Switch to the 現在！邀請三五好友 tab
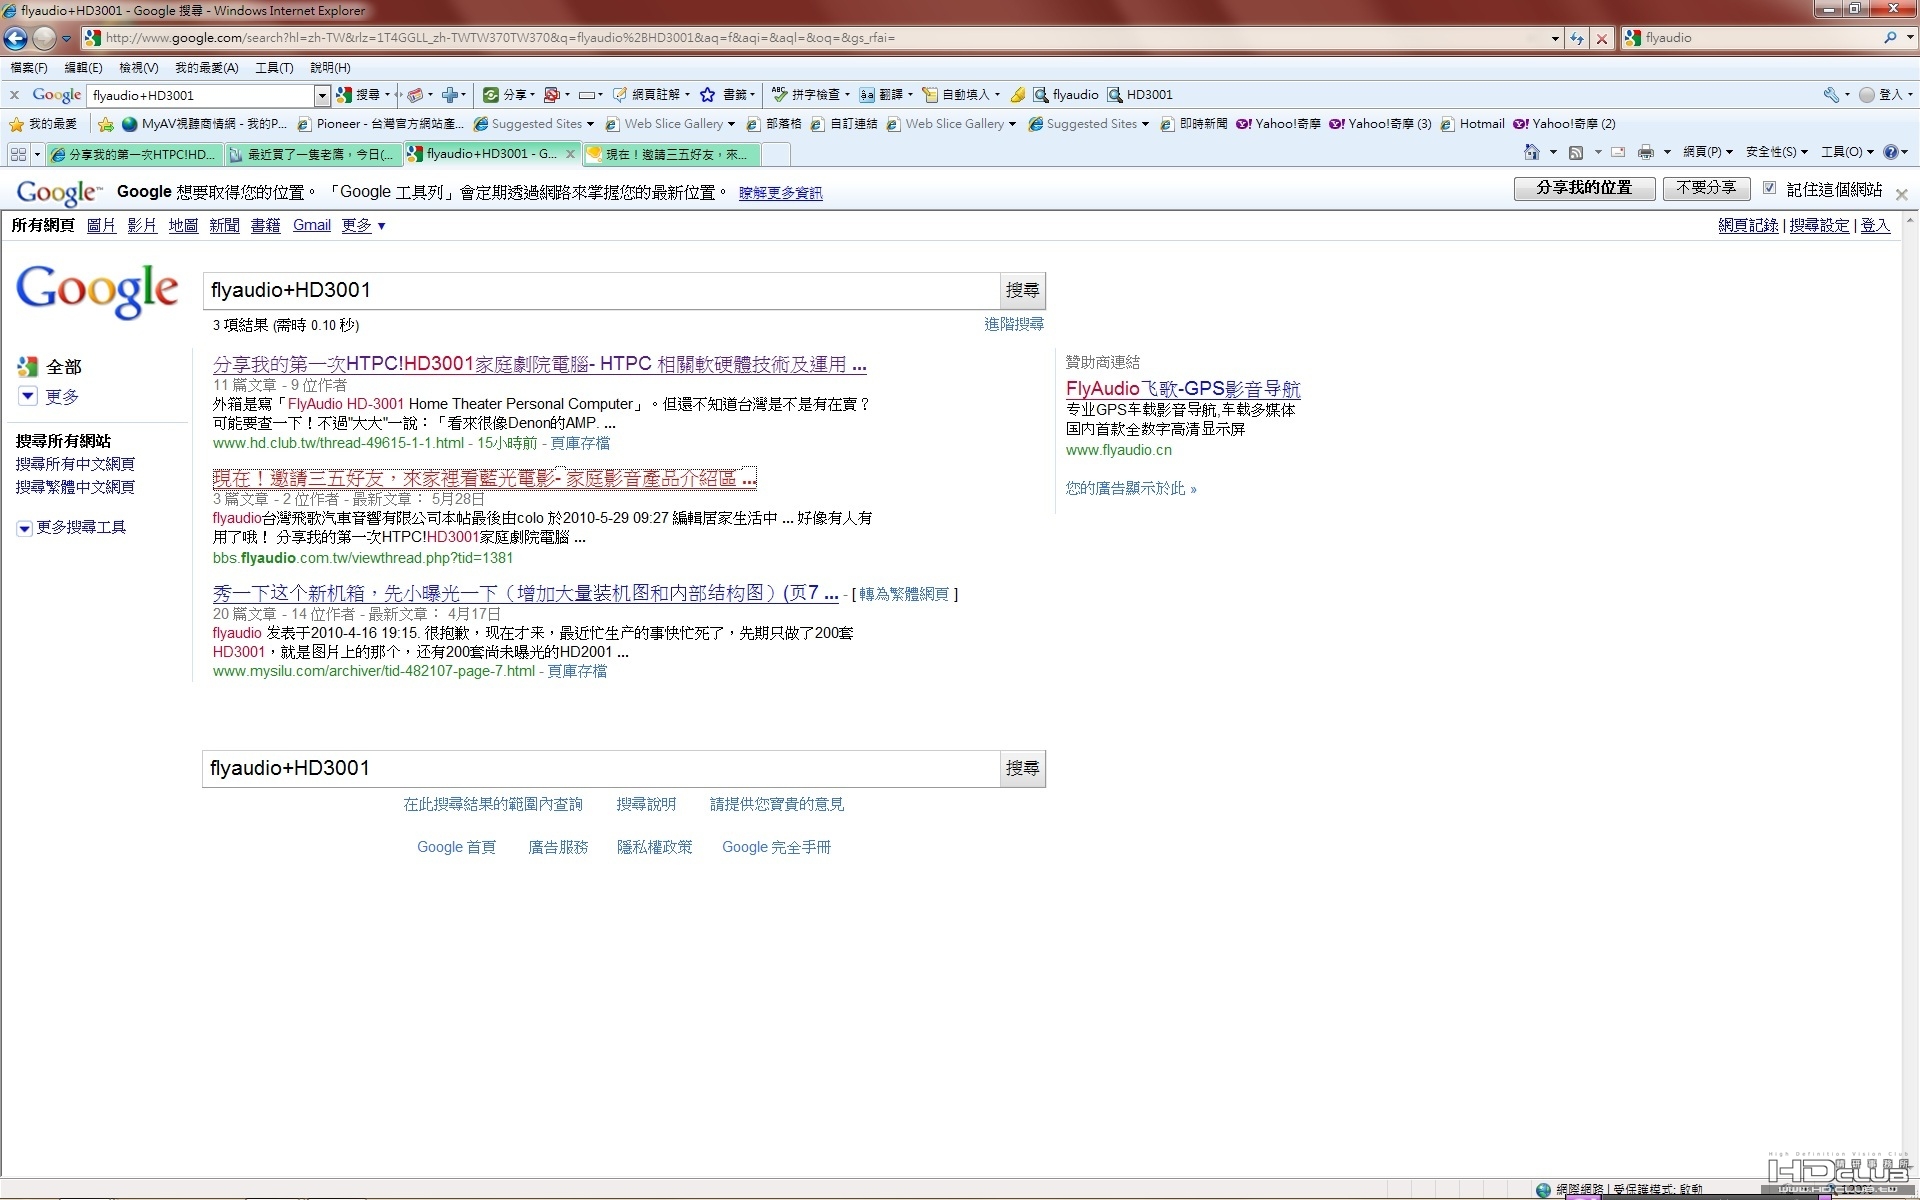 point(671,154)
